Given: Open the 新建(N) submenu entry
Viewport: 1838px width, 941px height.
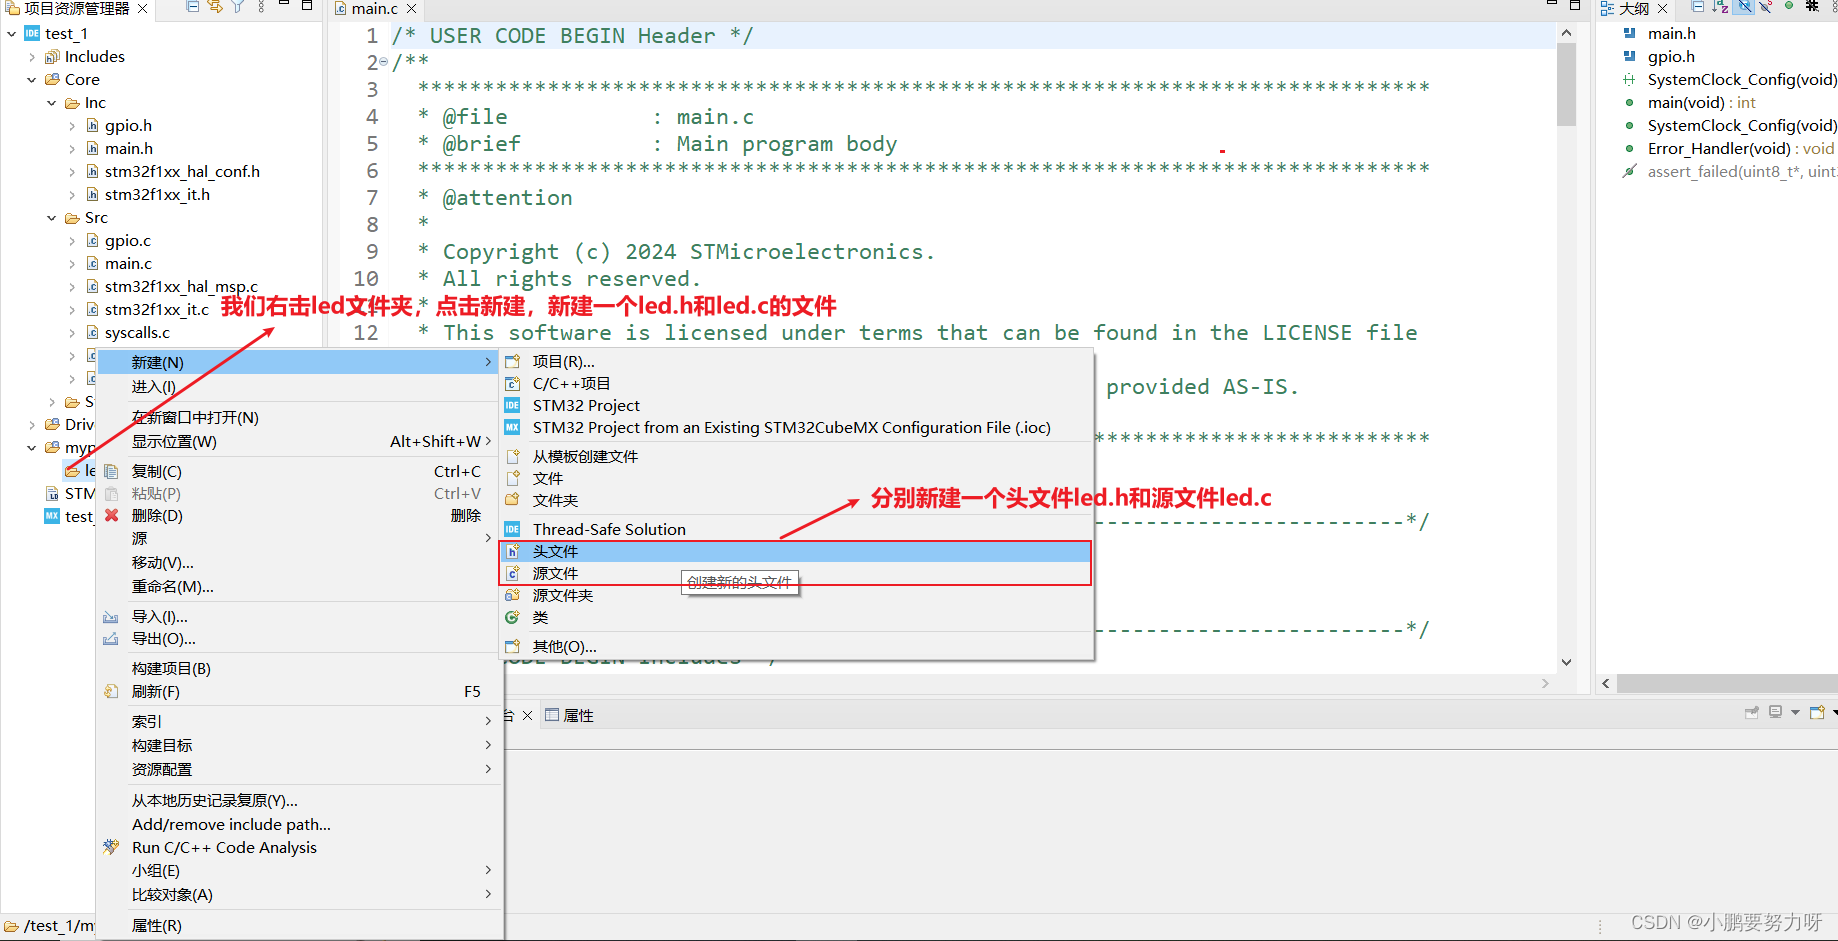Looking at the screenshot, I should point(298,362).
